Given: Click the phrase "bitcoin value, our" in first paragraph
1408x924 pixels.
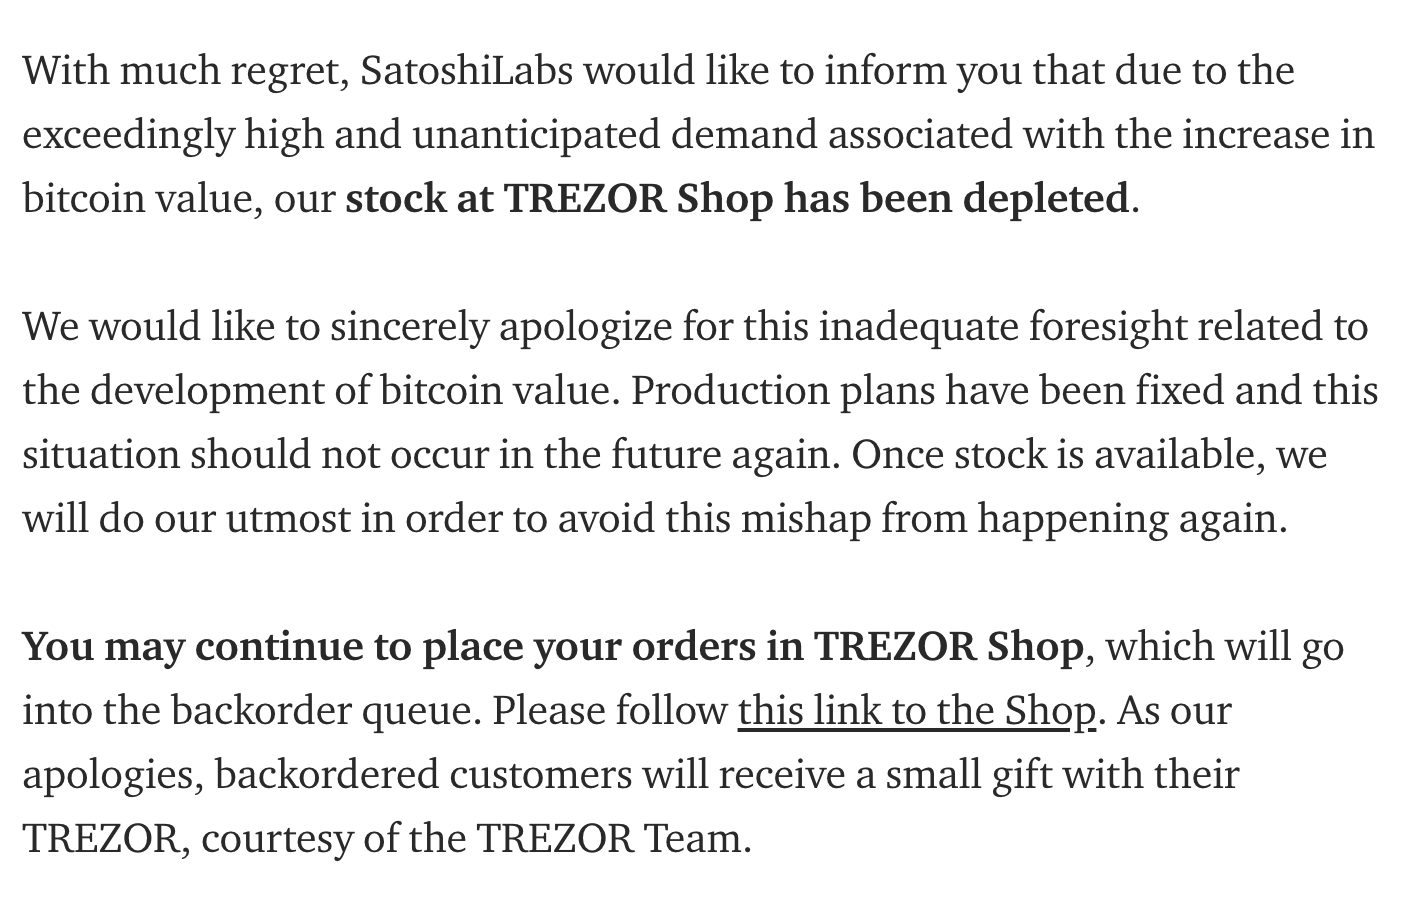Looking at the screenshot, I should click(178, 199).
